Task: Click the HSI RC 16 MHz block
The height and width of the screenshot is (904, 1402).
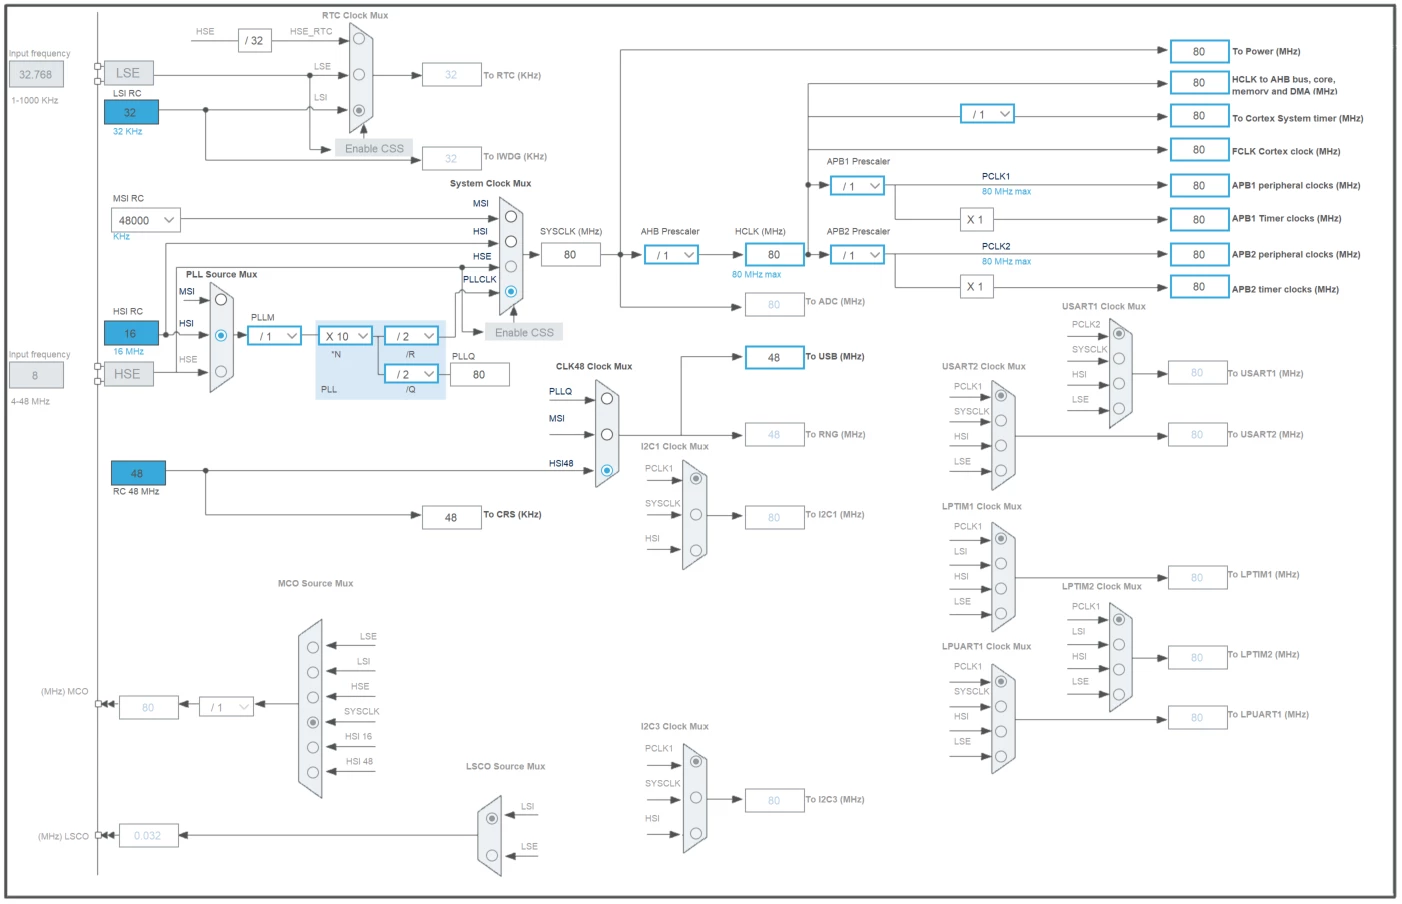Action: click(131, 333)
